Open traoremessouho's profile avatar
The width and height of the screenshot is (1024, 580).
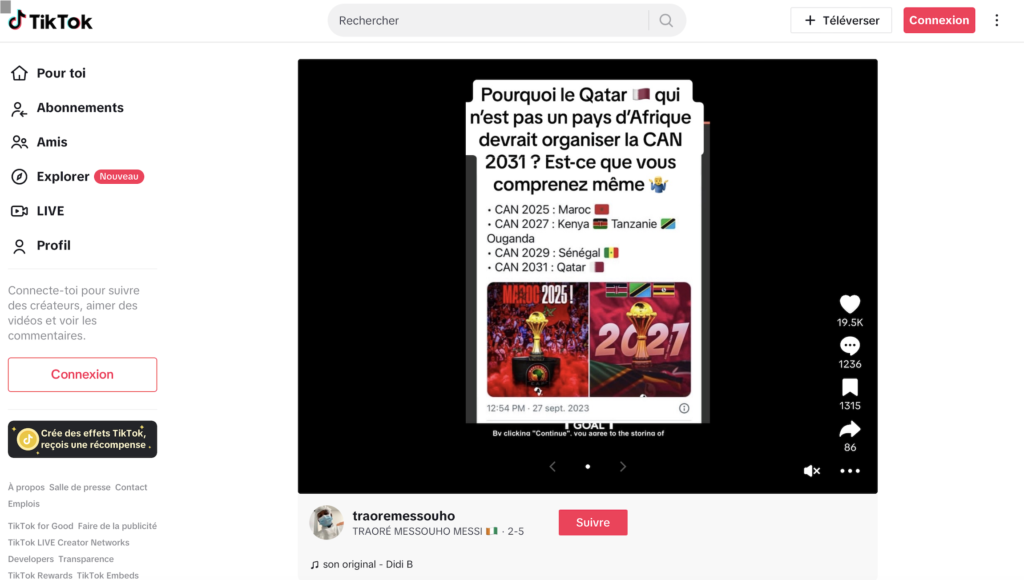click(326, 523)
